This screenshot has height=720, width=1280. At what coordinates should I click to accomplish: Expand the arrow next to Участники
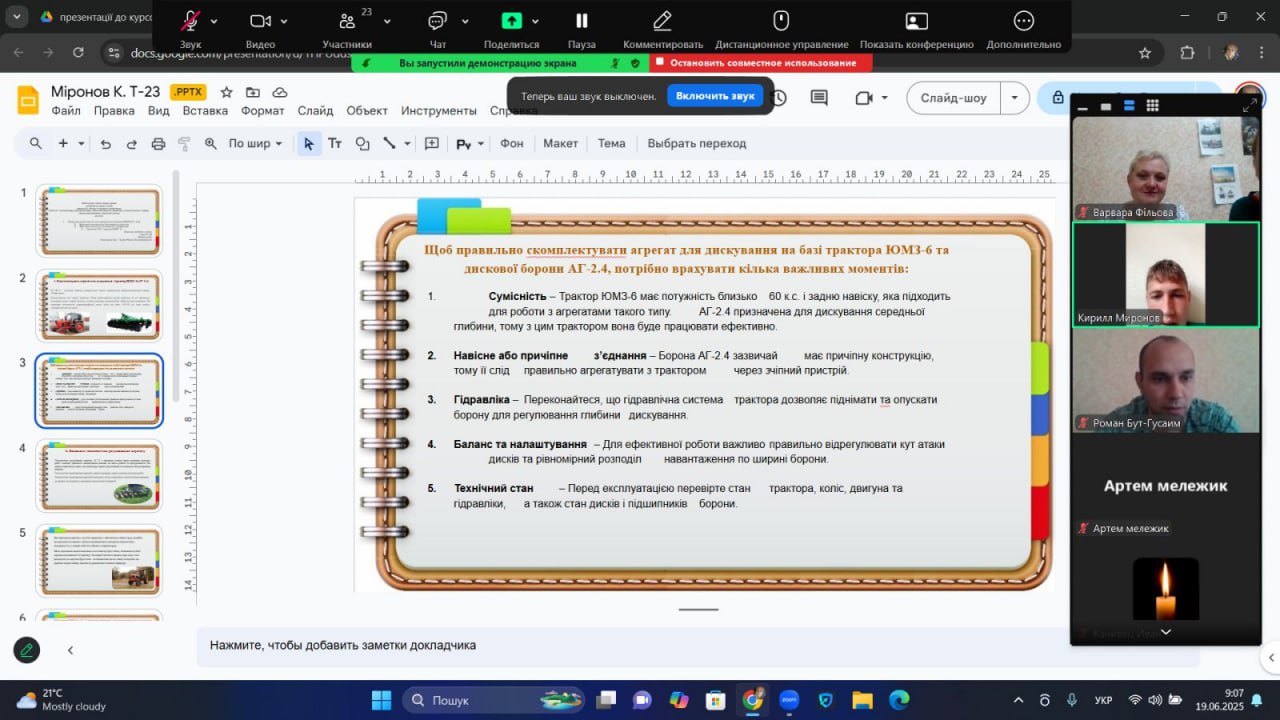pyautogui.click(x=387, y=21)
